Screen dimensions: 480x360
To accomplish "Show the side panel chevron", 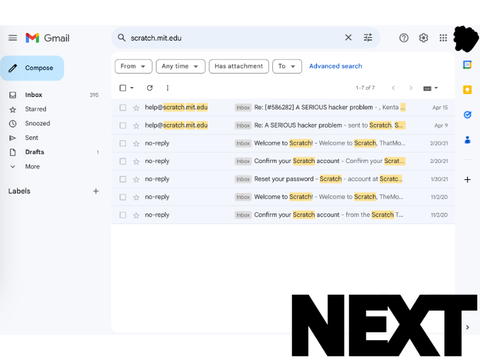I will pyautogui.click(x=468, y=327).
